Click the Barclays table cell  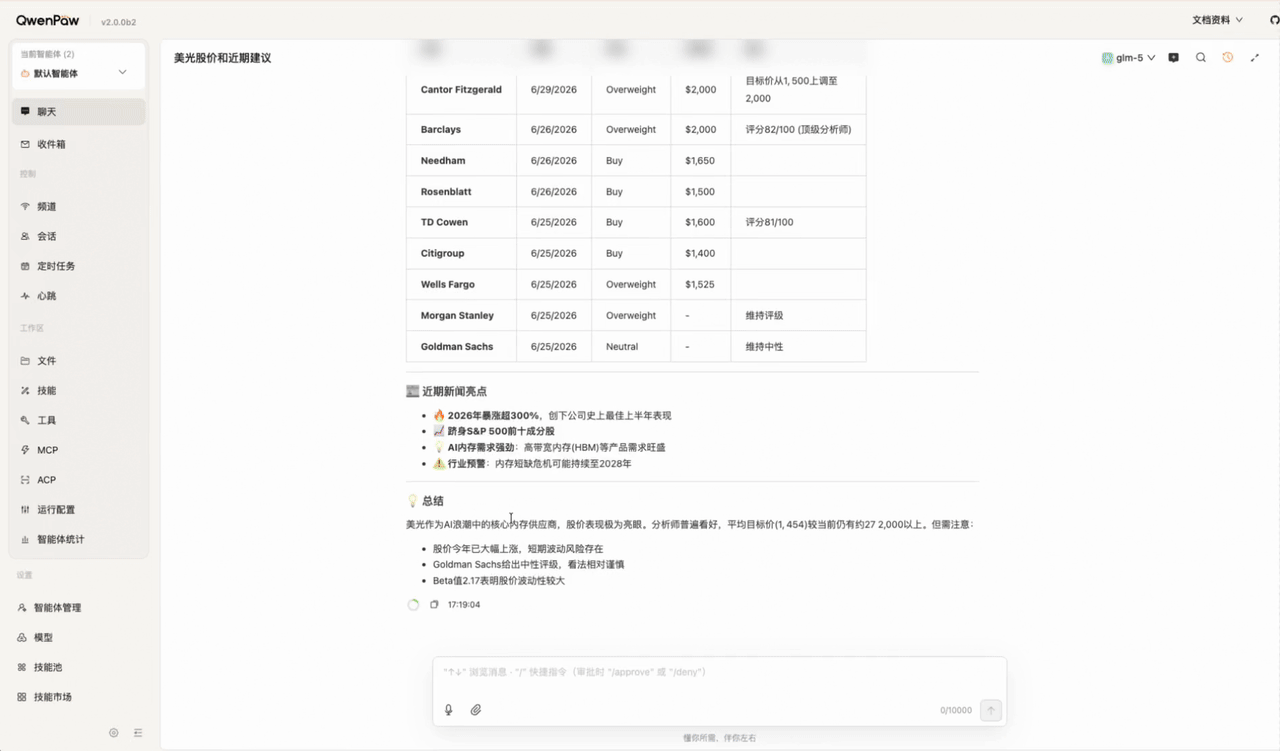point(462,130)
